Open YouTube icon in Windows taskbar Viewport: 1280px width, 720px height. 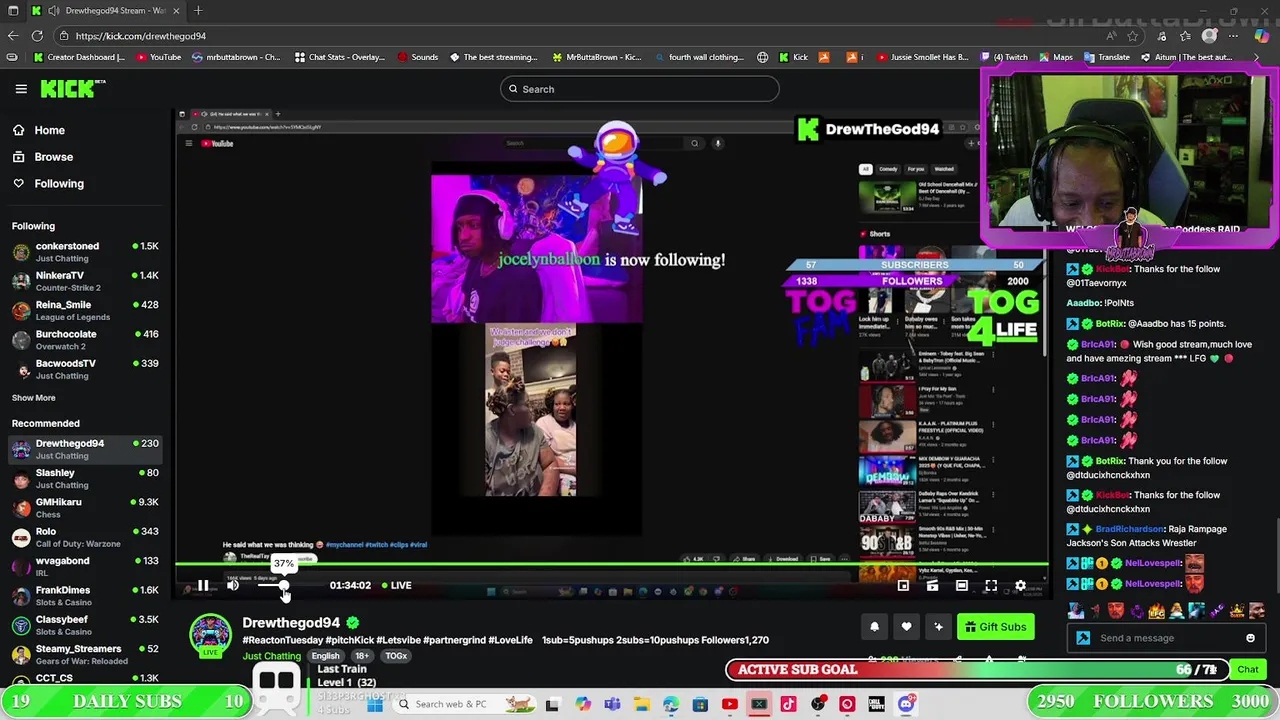(x=729, y=704)
